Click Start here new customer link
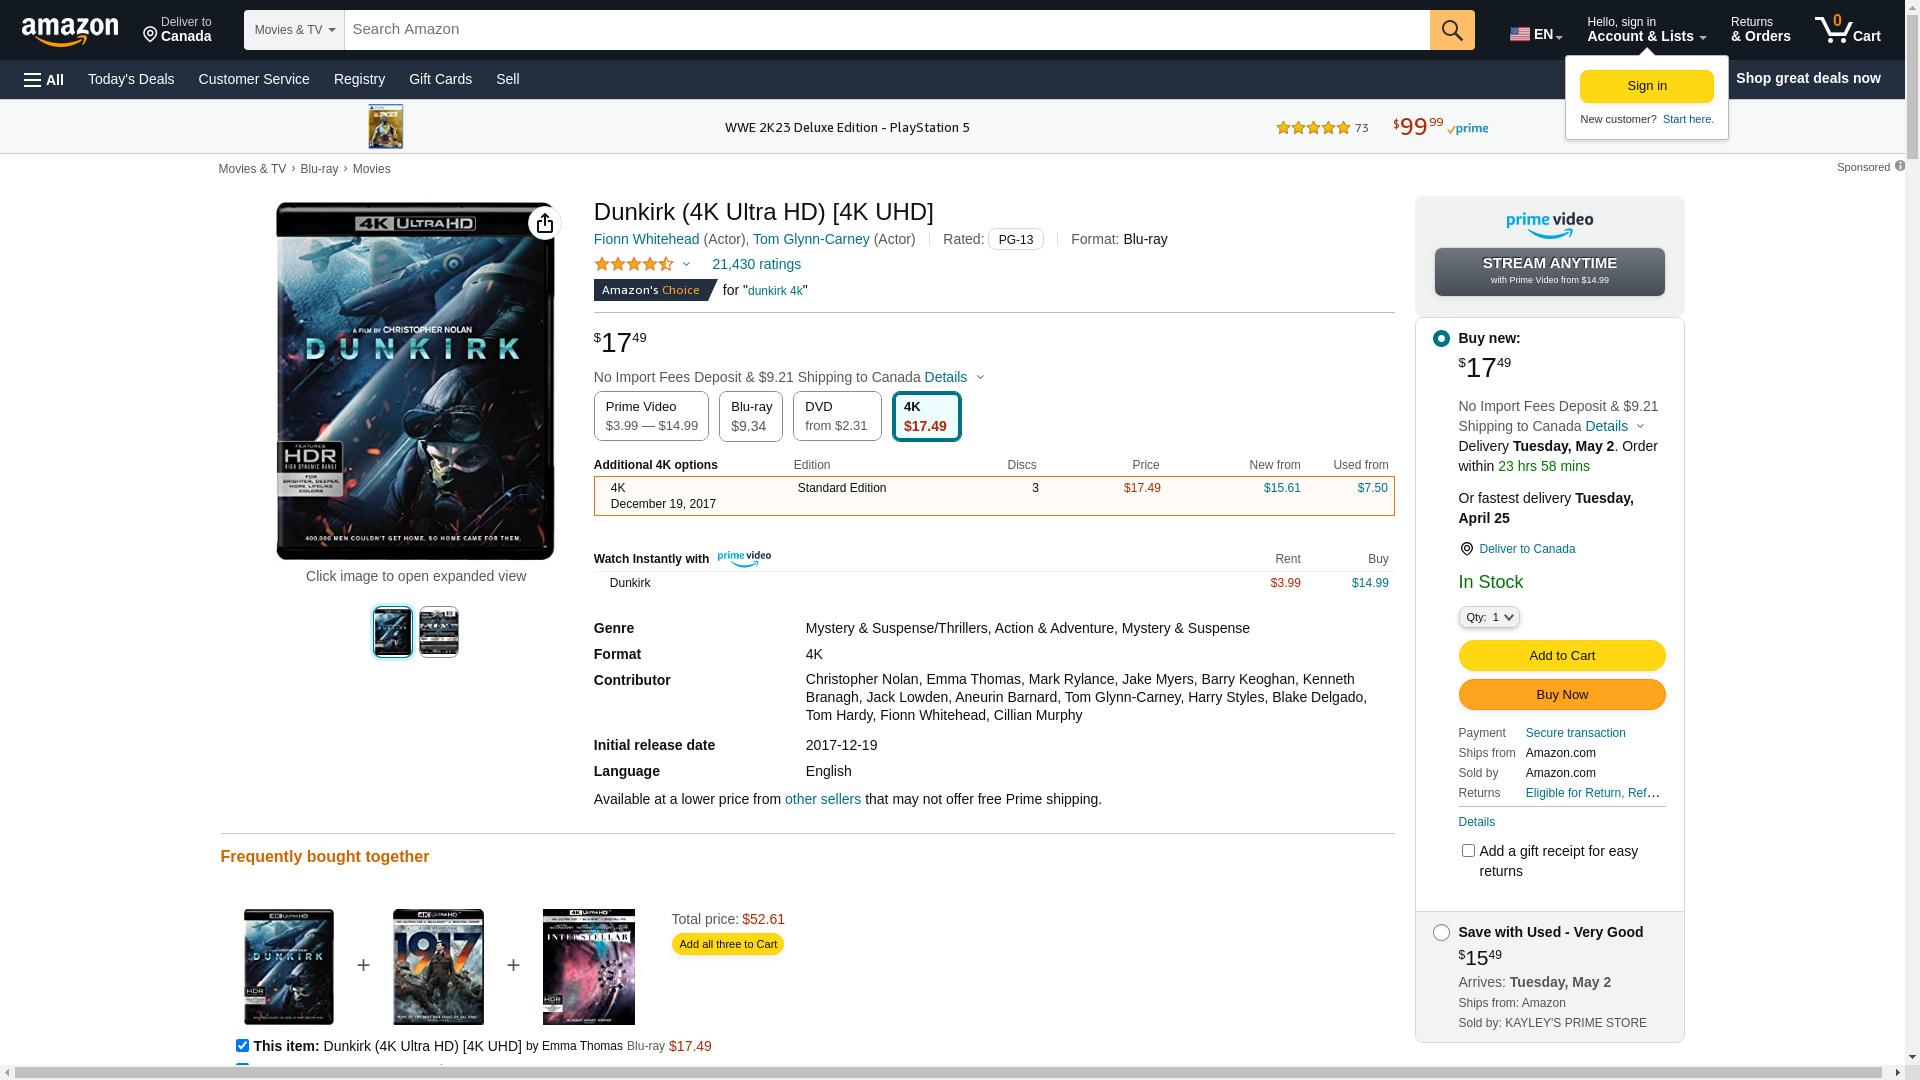 [1688, 119]
